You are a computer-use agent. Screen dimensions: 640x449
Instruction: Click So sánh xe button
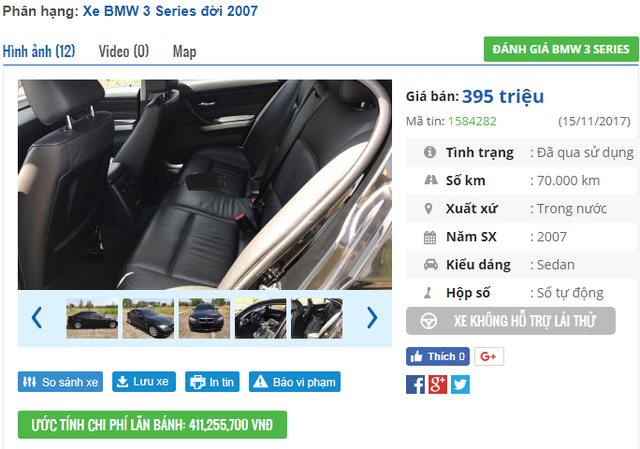click(x=60, y=382)
